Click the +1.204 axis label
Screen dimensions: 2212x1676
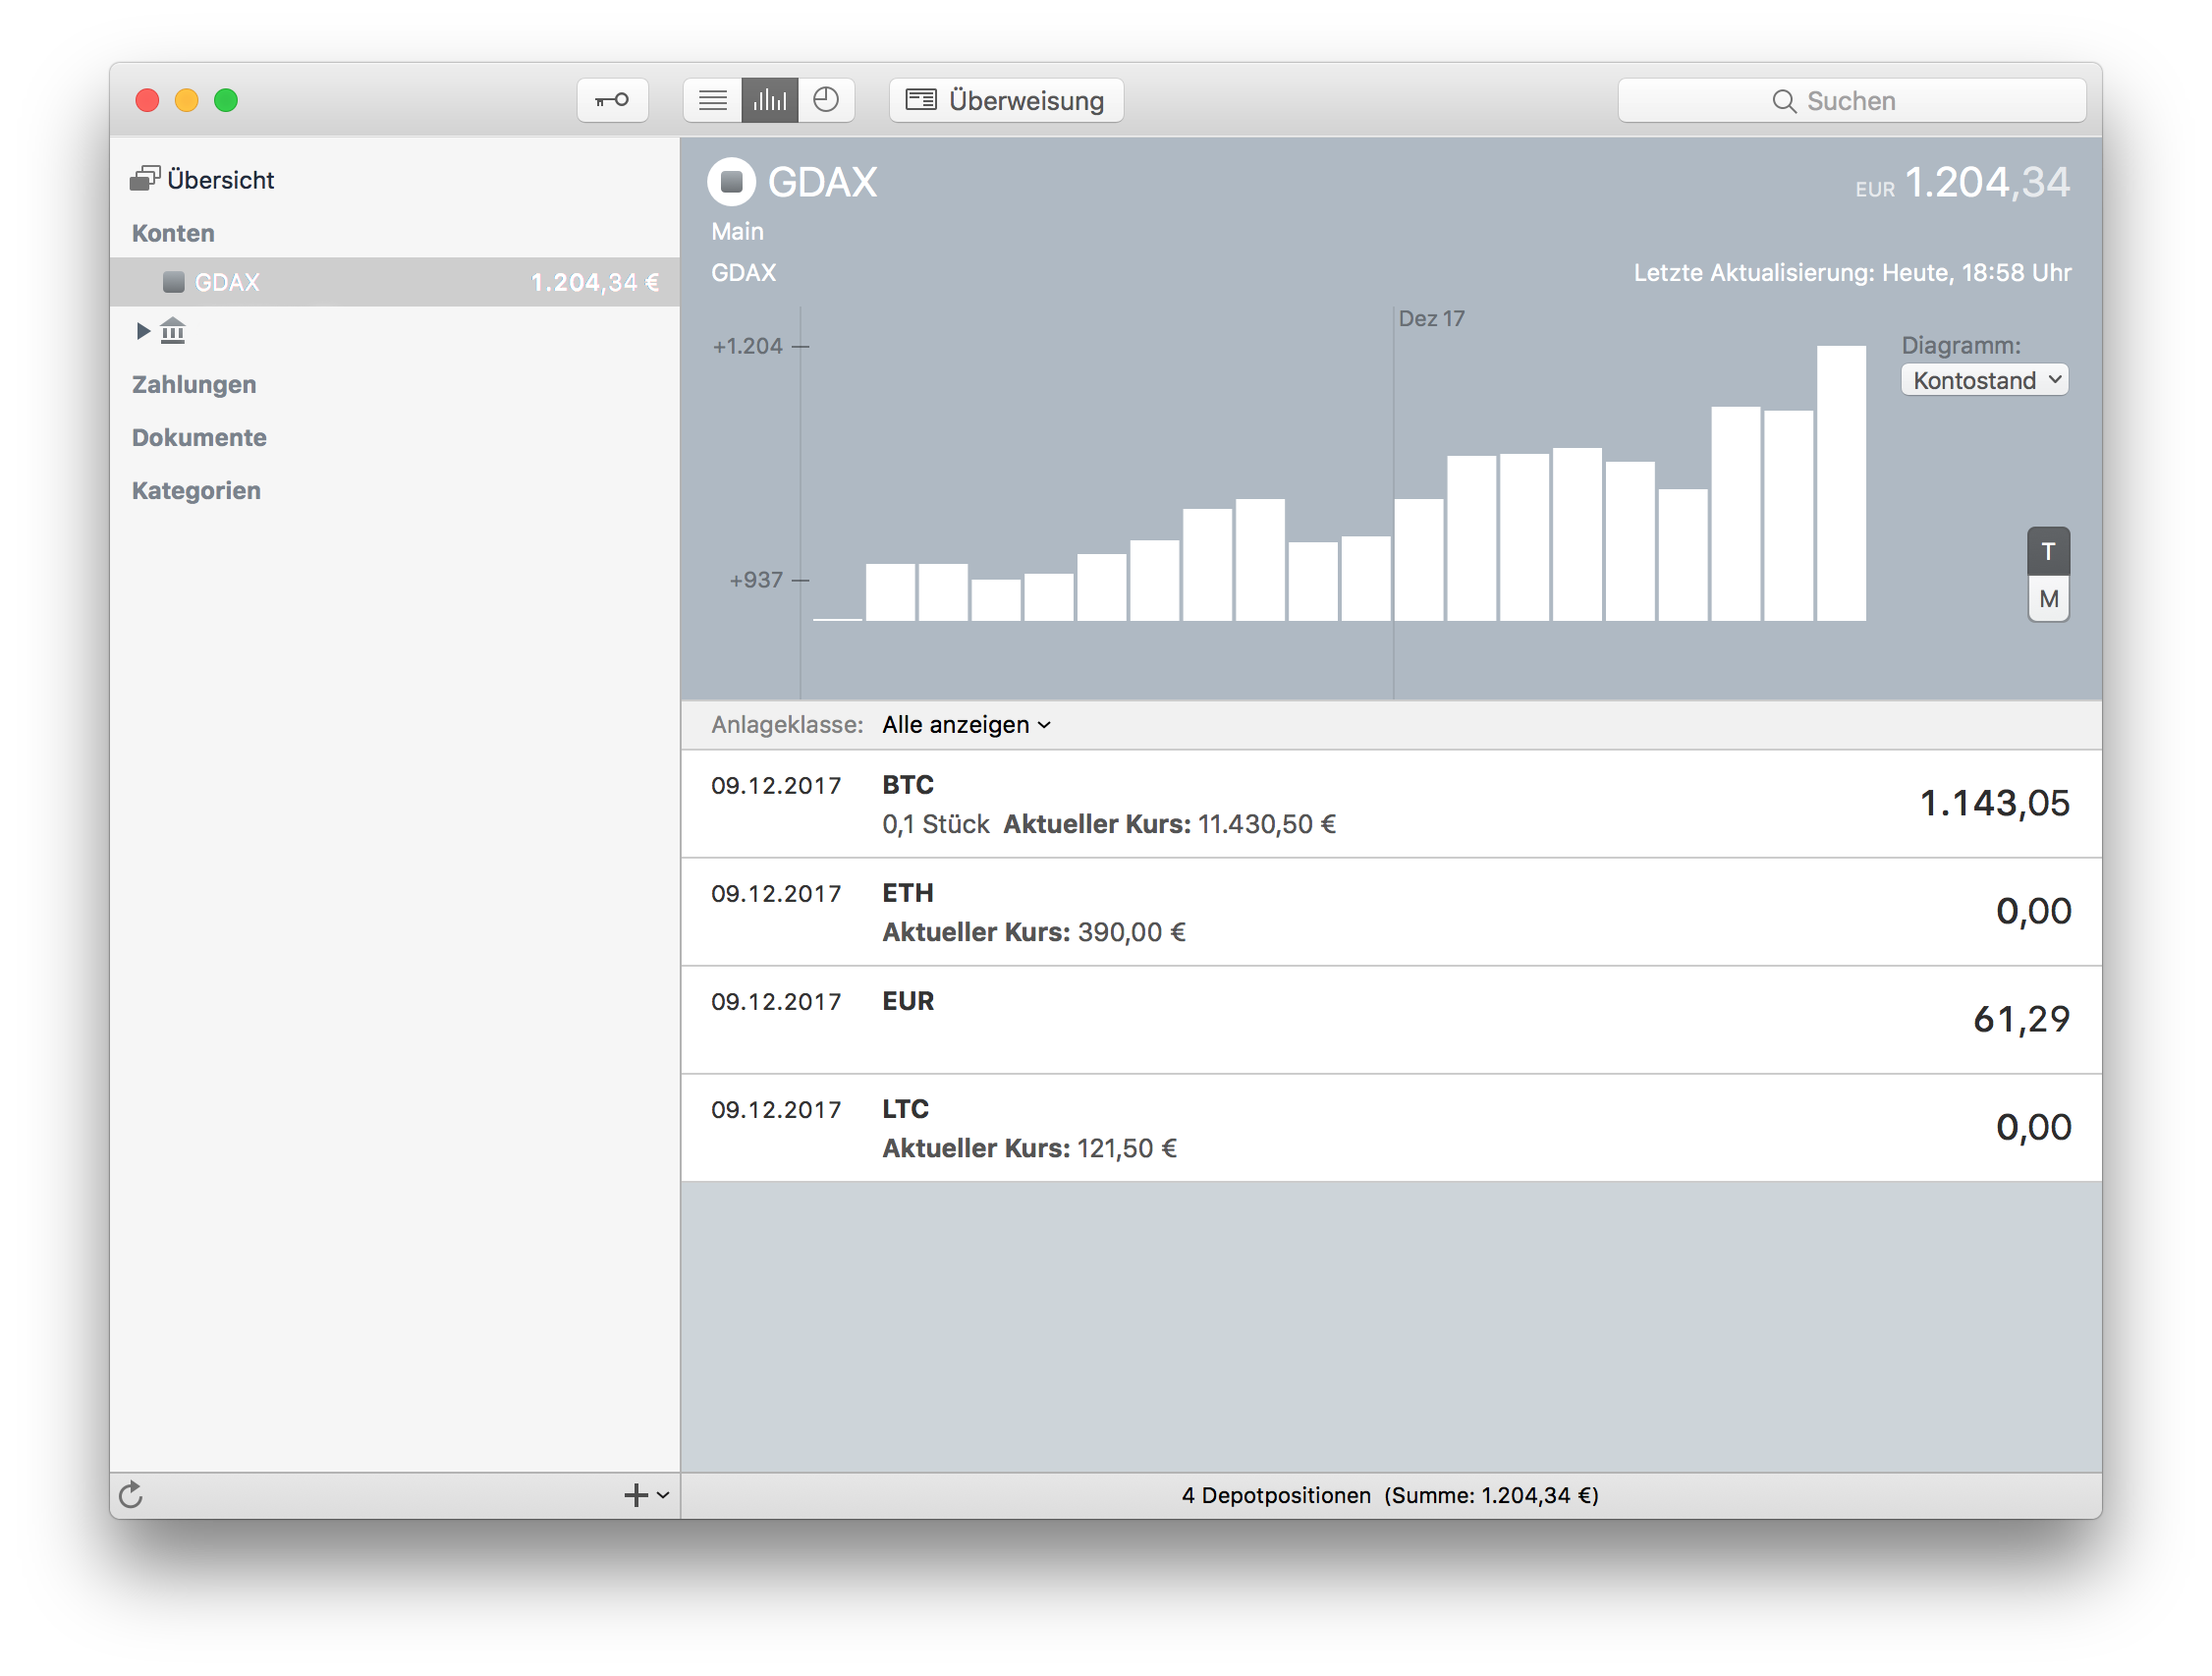(x=747, y=346)
